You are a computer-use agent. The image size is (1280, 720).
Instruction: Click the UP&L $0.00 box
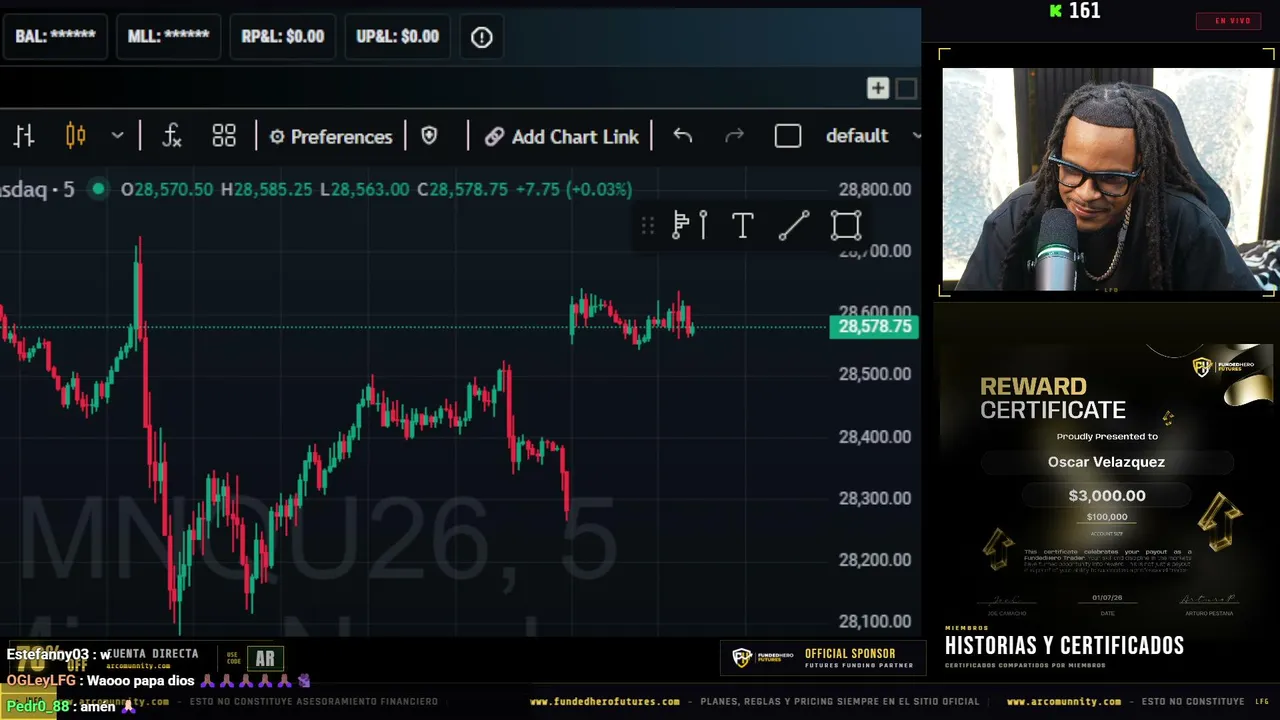point(398,36)
